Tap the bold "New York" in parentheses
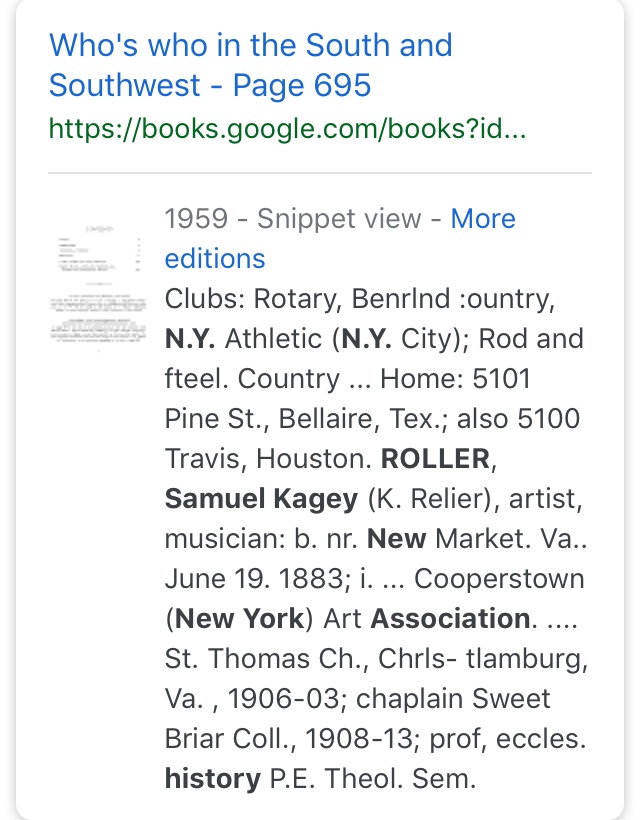This screenshot has width=640, height=820. point(244,619)
